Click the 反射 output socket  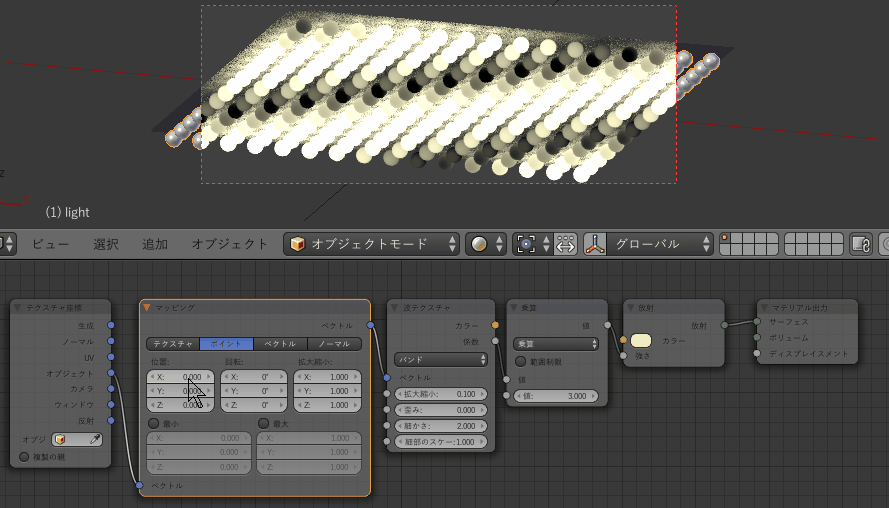111,421
